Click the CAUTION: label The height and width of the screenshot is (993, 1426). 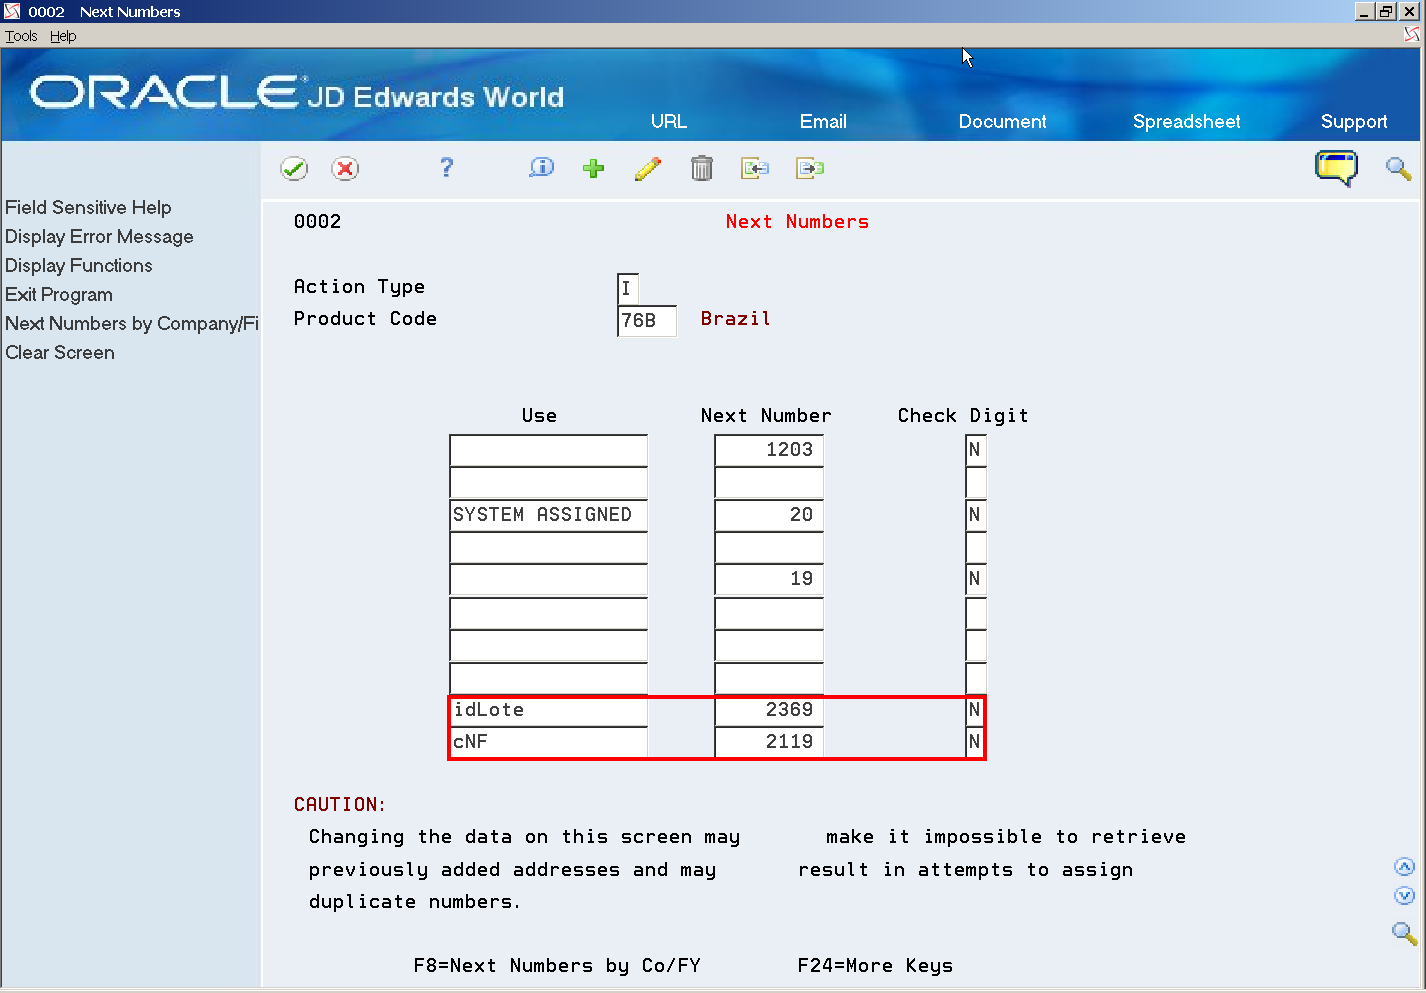[x=340, y=804]
